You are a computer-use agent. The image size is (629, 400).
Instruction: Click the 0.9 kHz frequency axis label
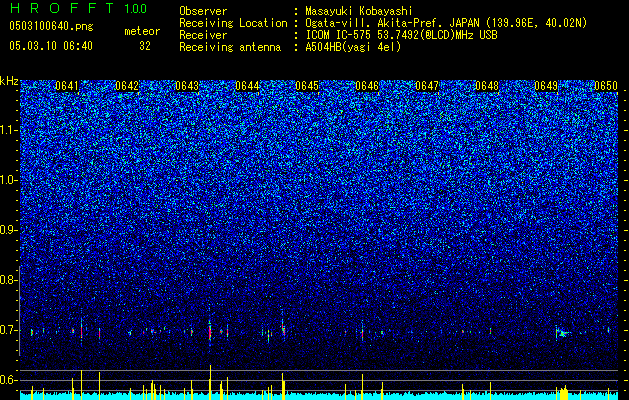[x=7, y=230]
